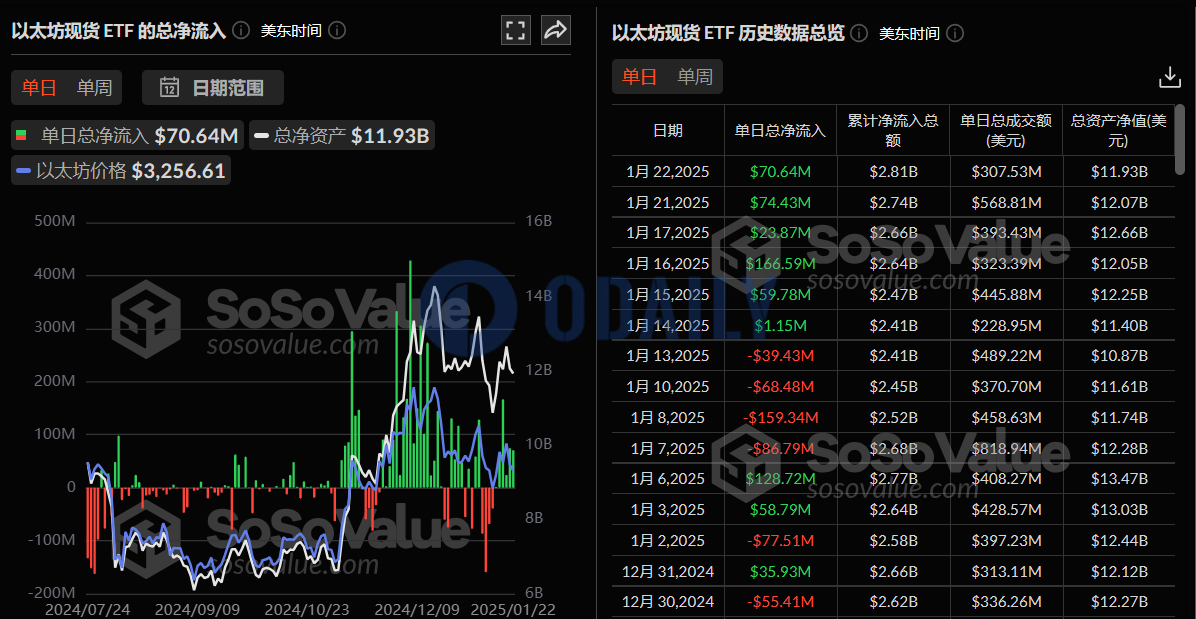
Task: Select 单日 tab in history table
Action: coord(639,76)
